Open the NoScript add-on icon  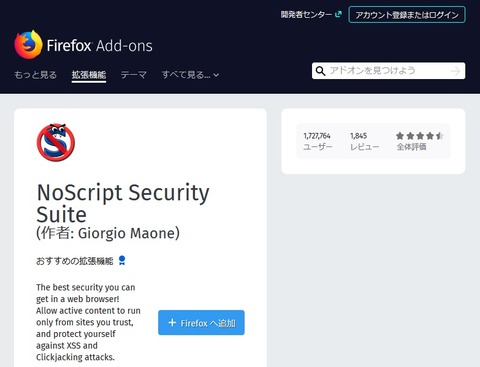pos(56,142)
